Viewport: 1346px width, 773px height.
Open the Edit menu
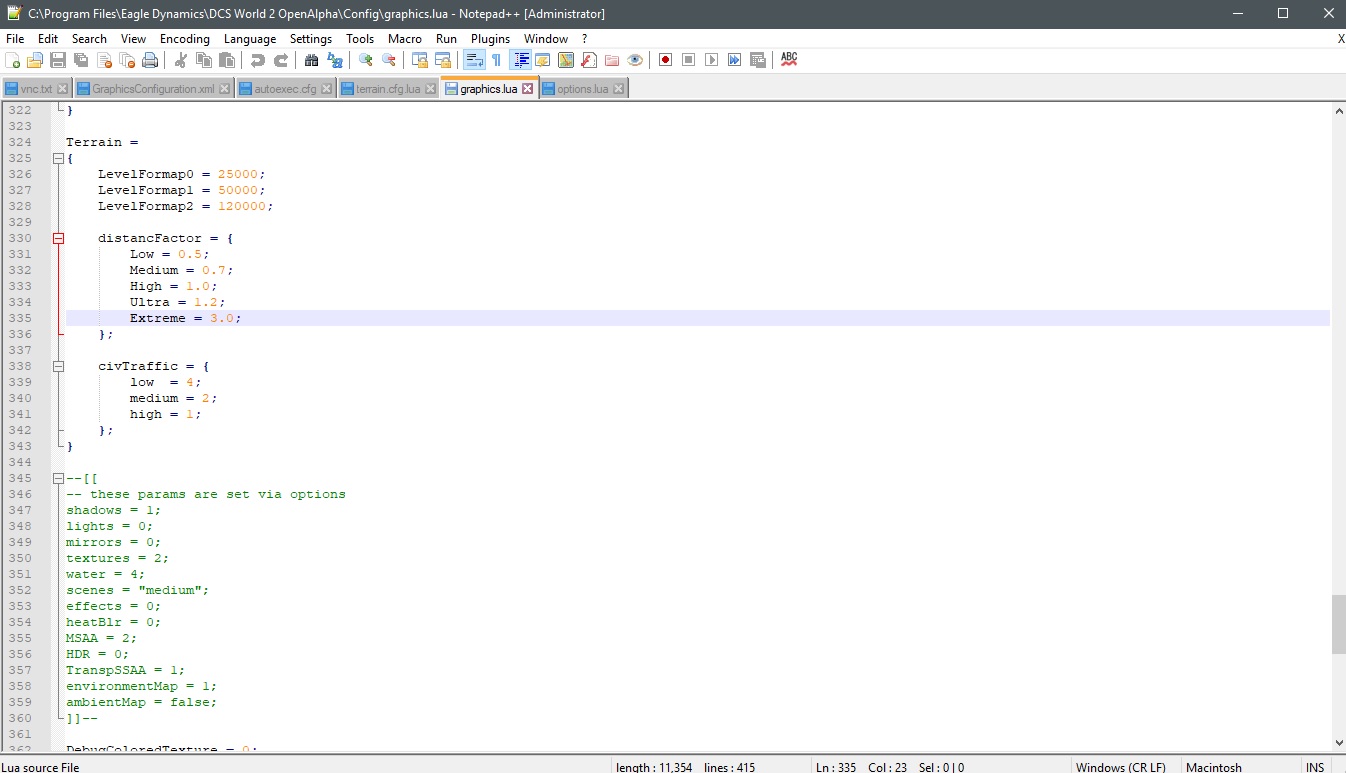point(48,39)
